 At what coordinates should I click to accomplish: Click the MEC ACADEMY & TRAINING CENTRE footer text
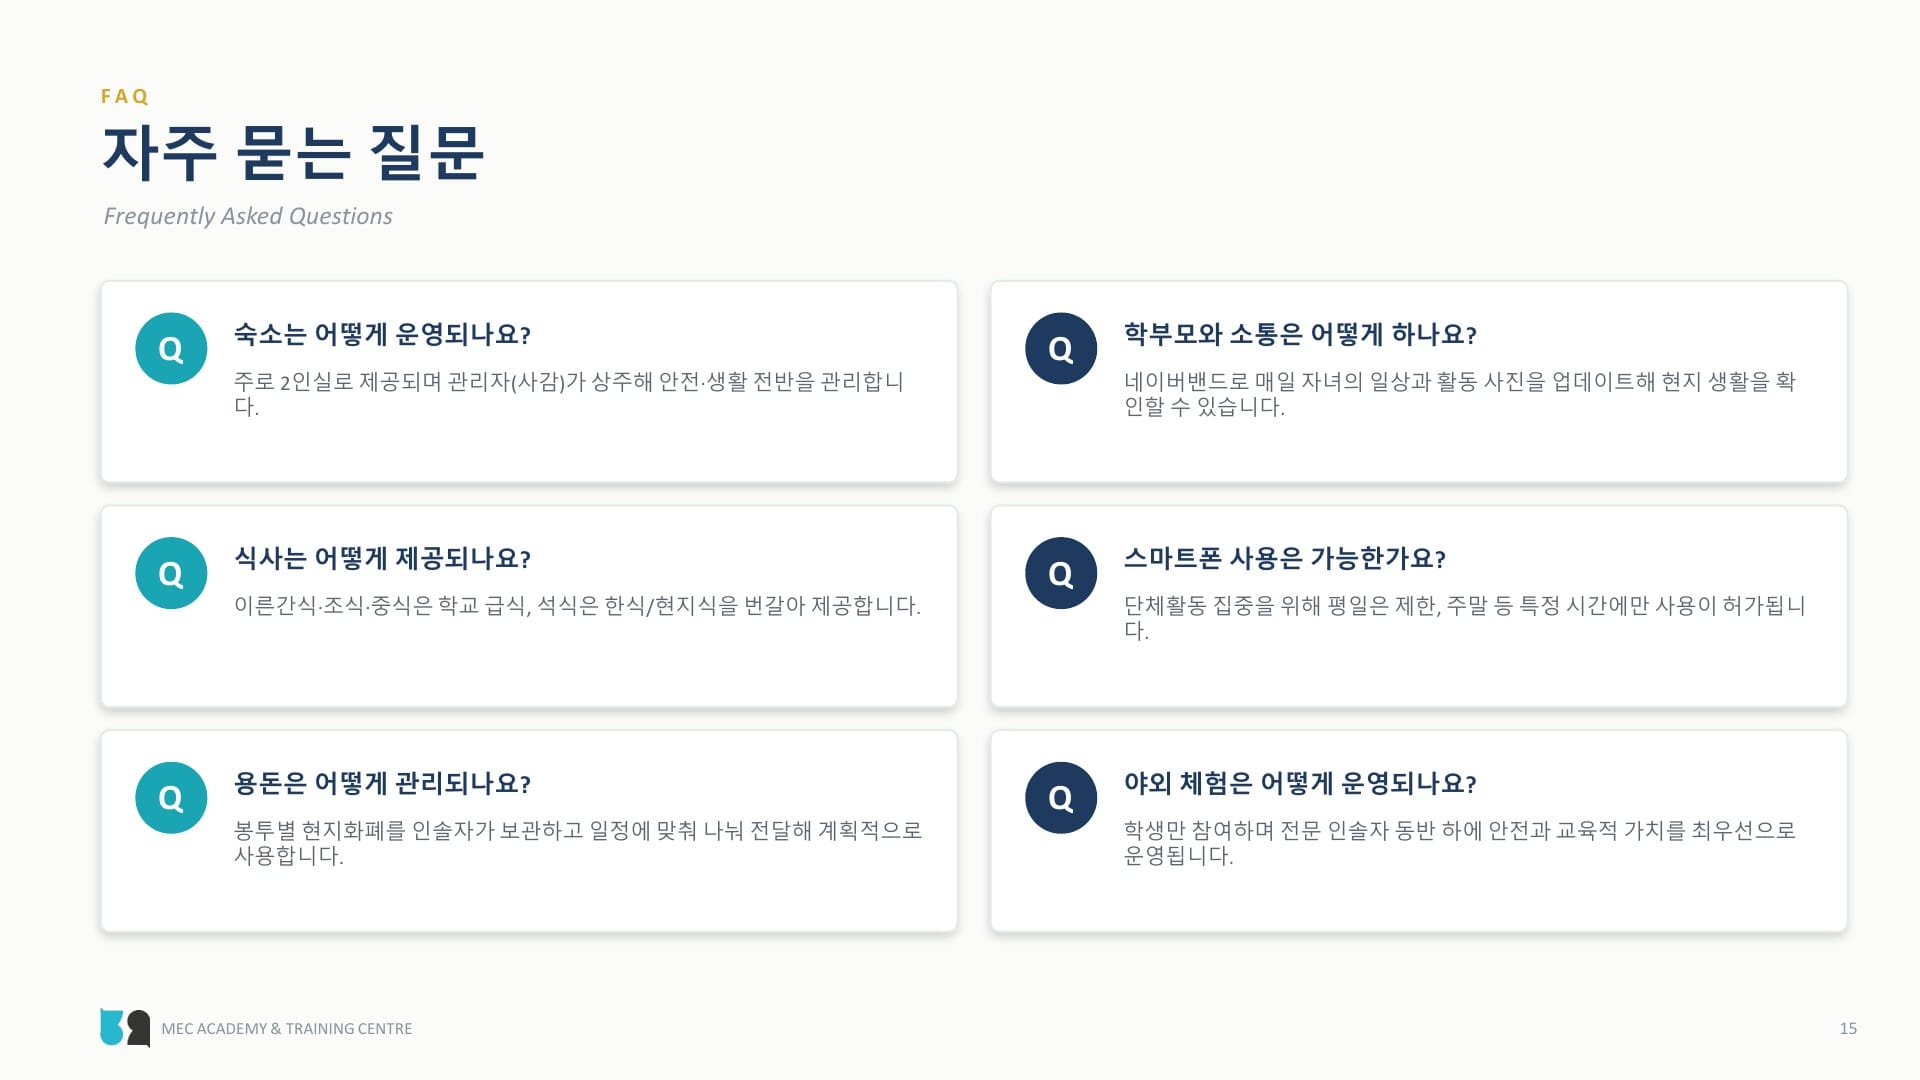(x=287, y=1028)
